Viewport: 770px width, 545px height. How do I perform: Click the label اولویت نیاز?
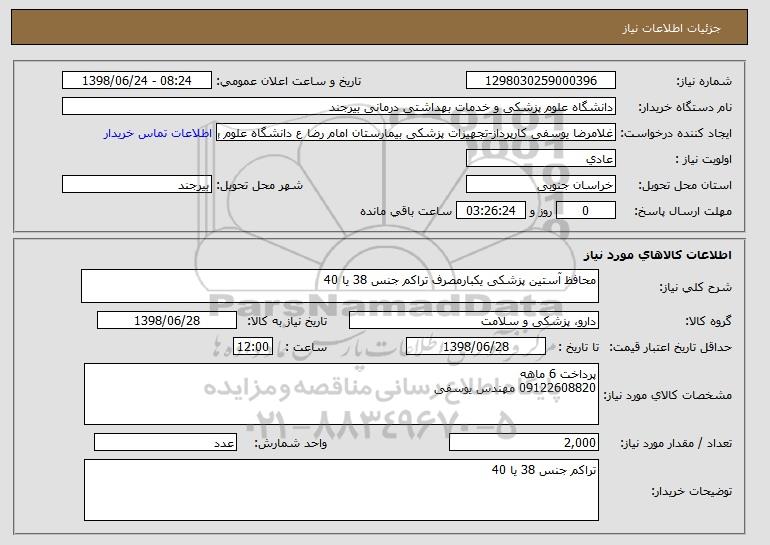pyautogui.click(x=704, y=160)
